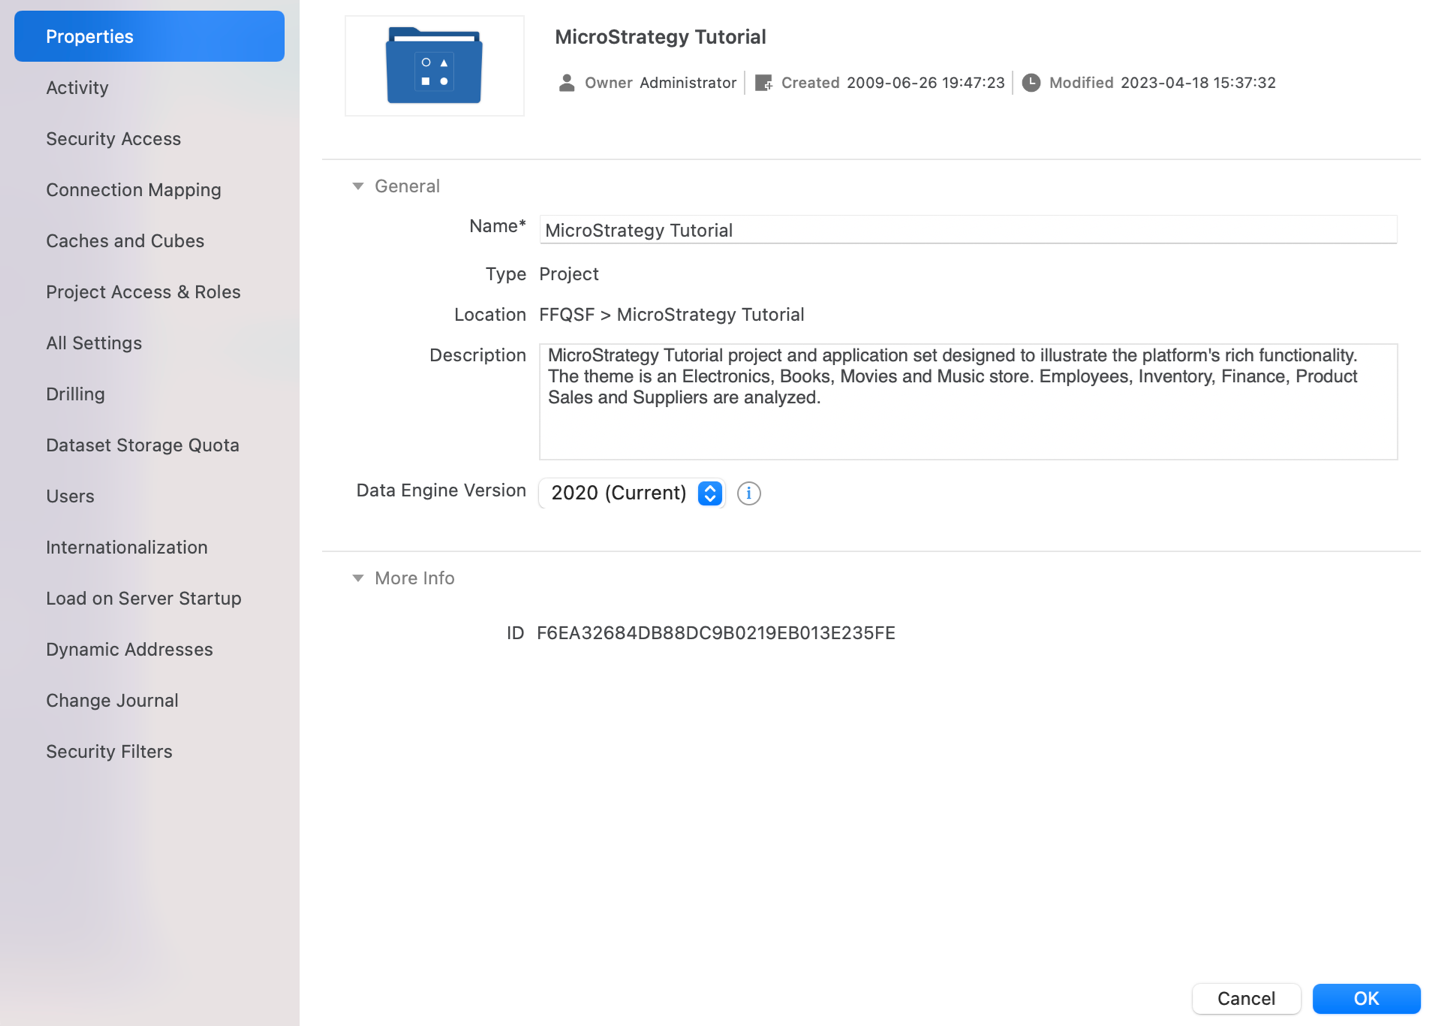Open the Data Engine Version dropdown
Image resolution: width=1430 pixels, height=1026 pixels.
click(x=632, y=493)
